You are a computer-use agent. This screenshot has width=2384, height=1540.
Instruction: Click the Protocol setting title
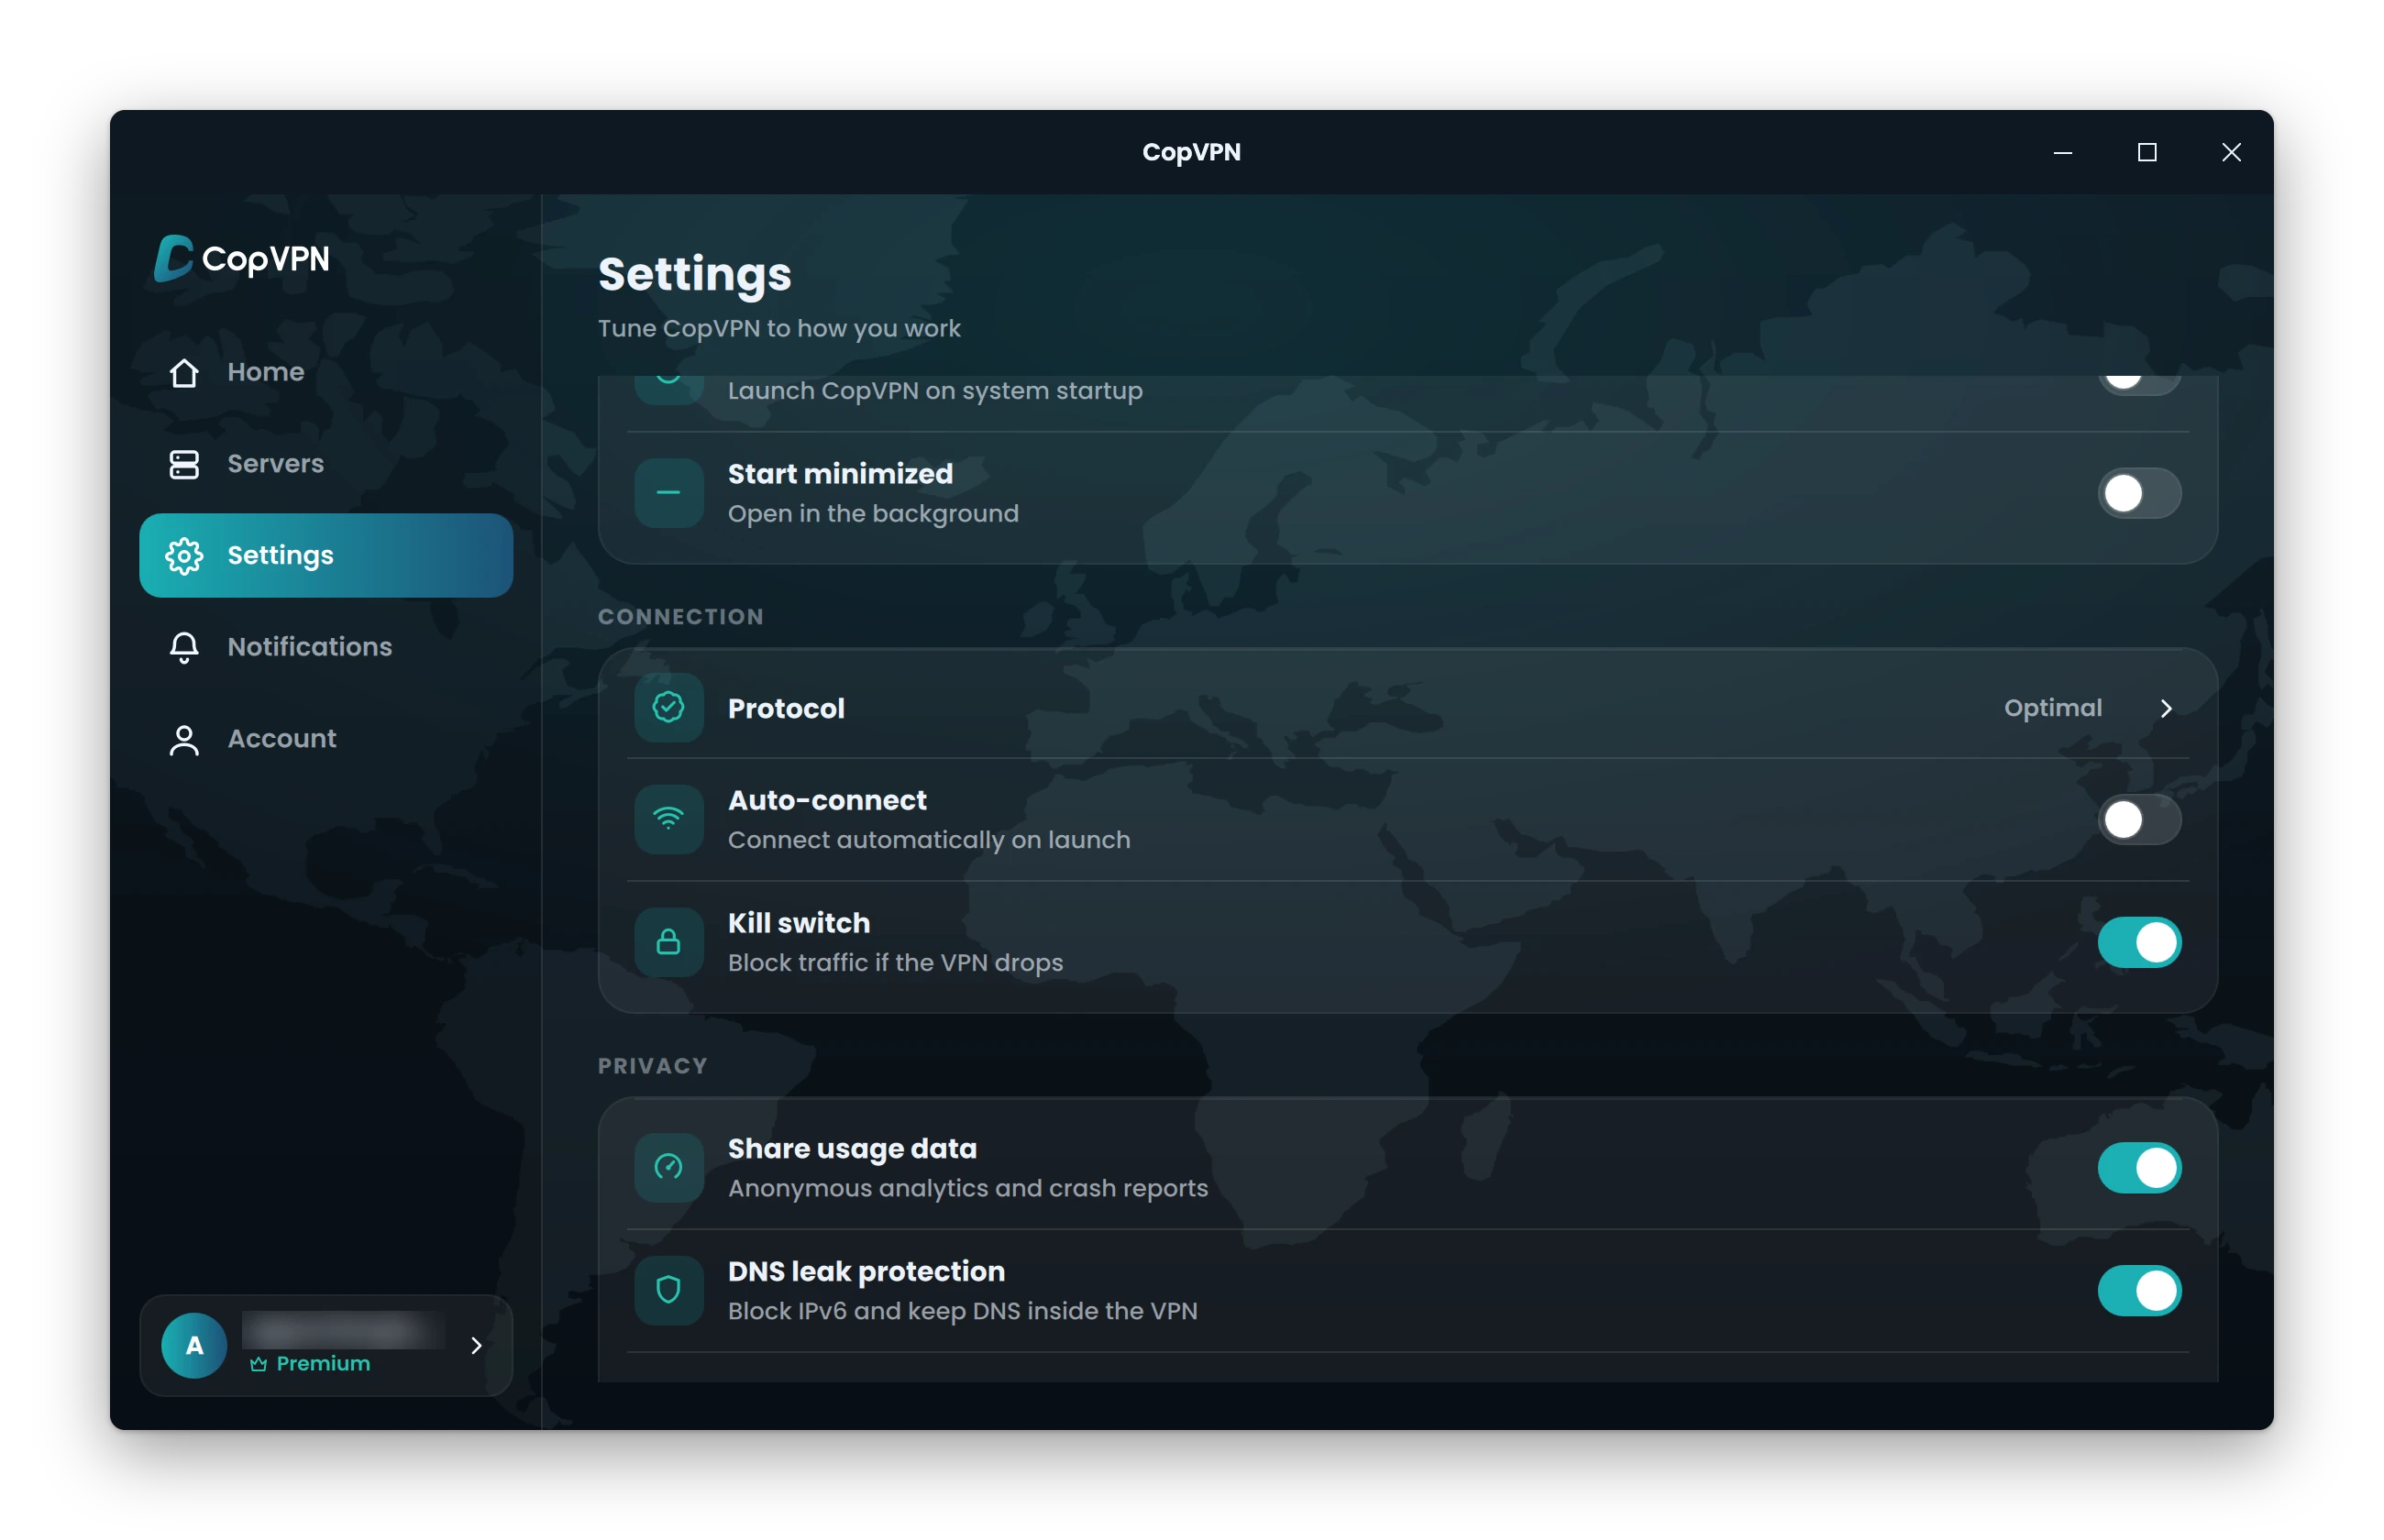tap(786, 708)
